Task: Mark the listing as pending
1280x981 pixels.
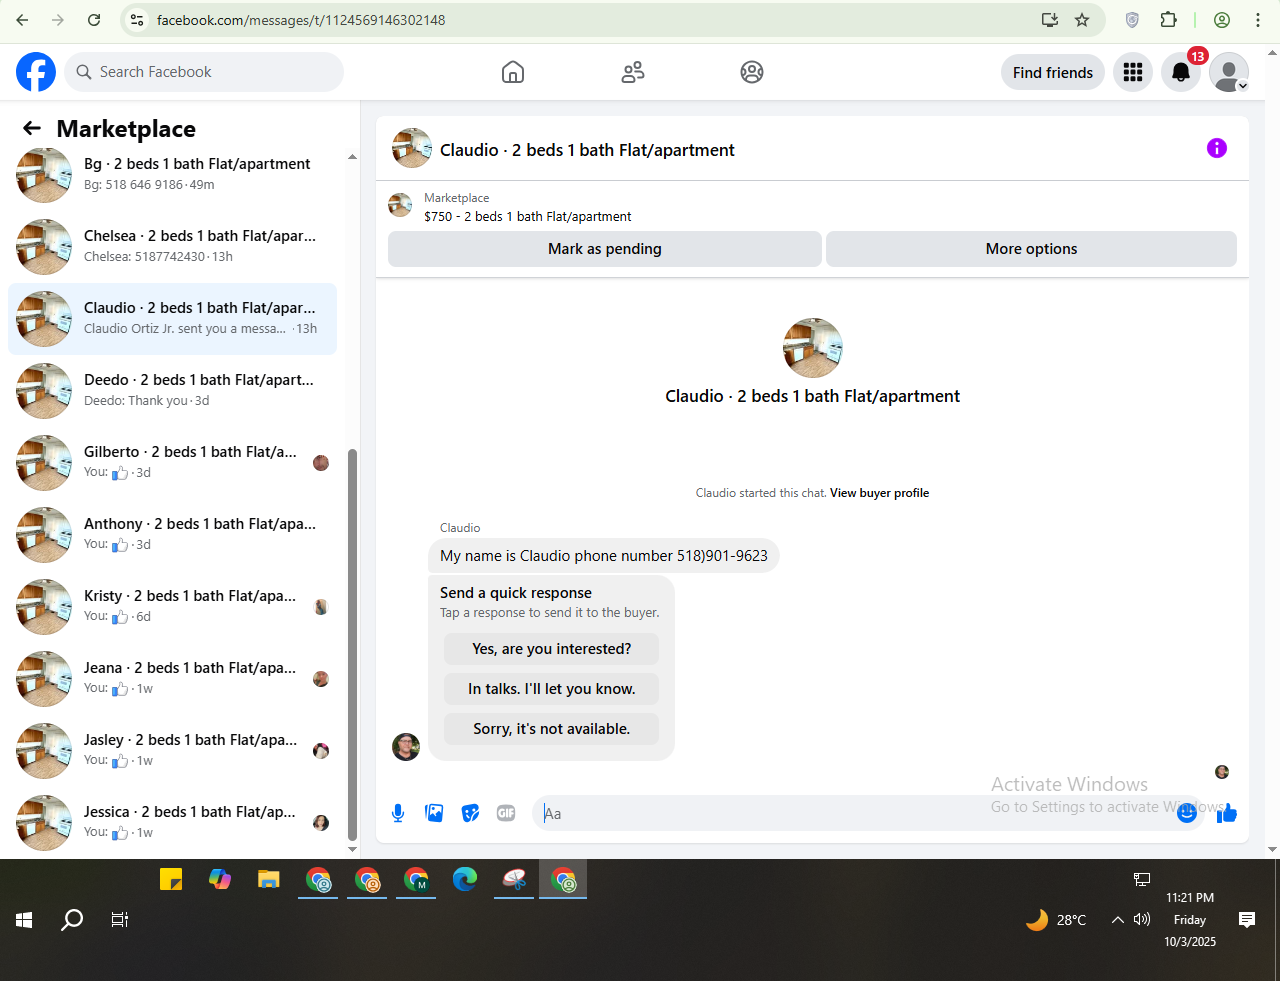Action: pos(605,249)
